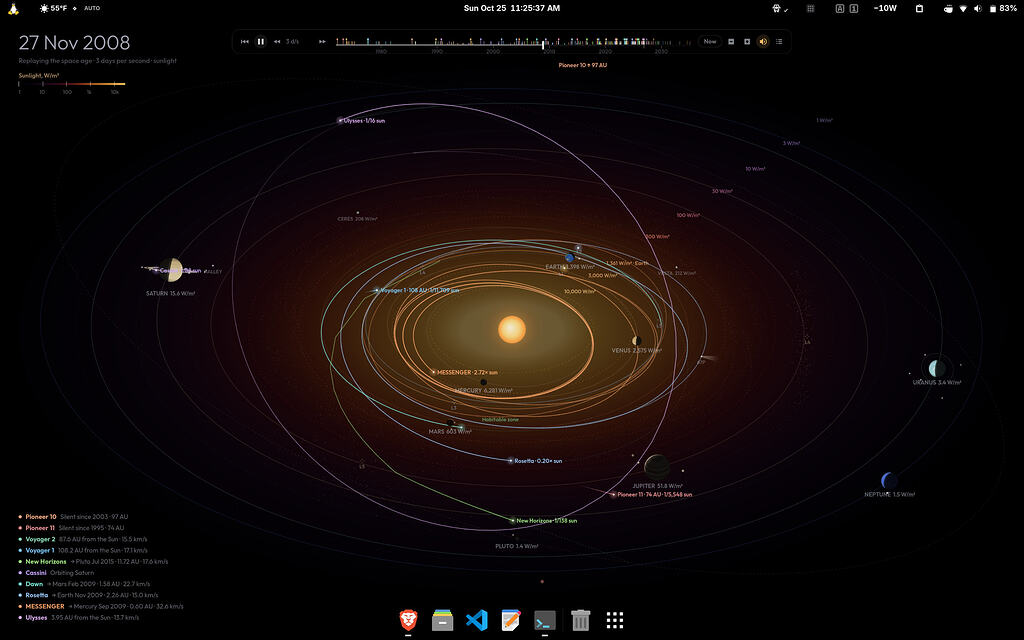Open the Files app in the dock
The height and width of the screenshot is (640, 1024).
(442, 620)
